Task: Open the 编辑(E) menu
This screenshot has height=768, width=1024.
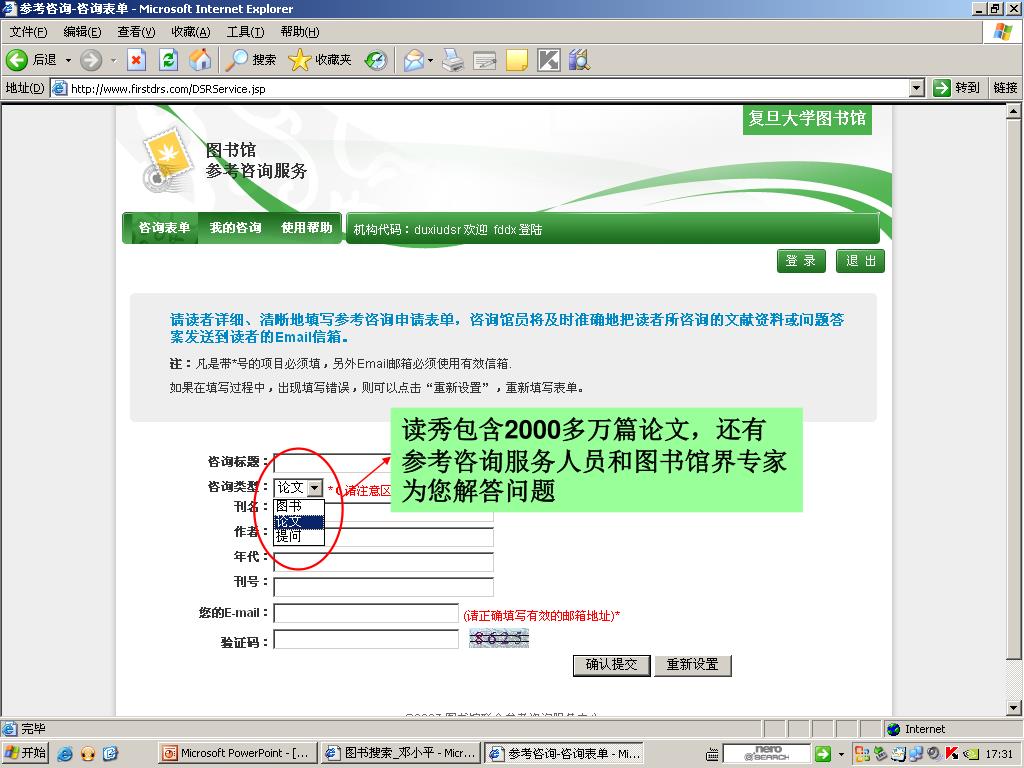Action: [x=82, y=32]
